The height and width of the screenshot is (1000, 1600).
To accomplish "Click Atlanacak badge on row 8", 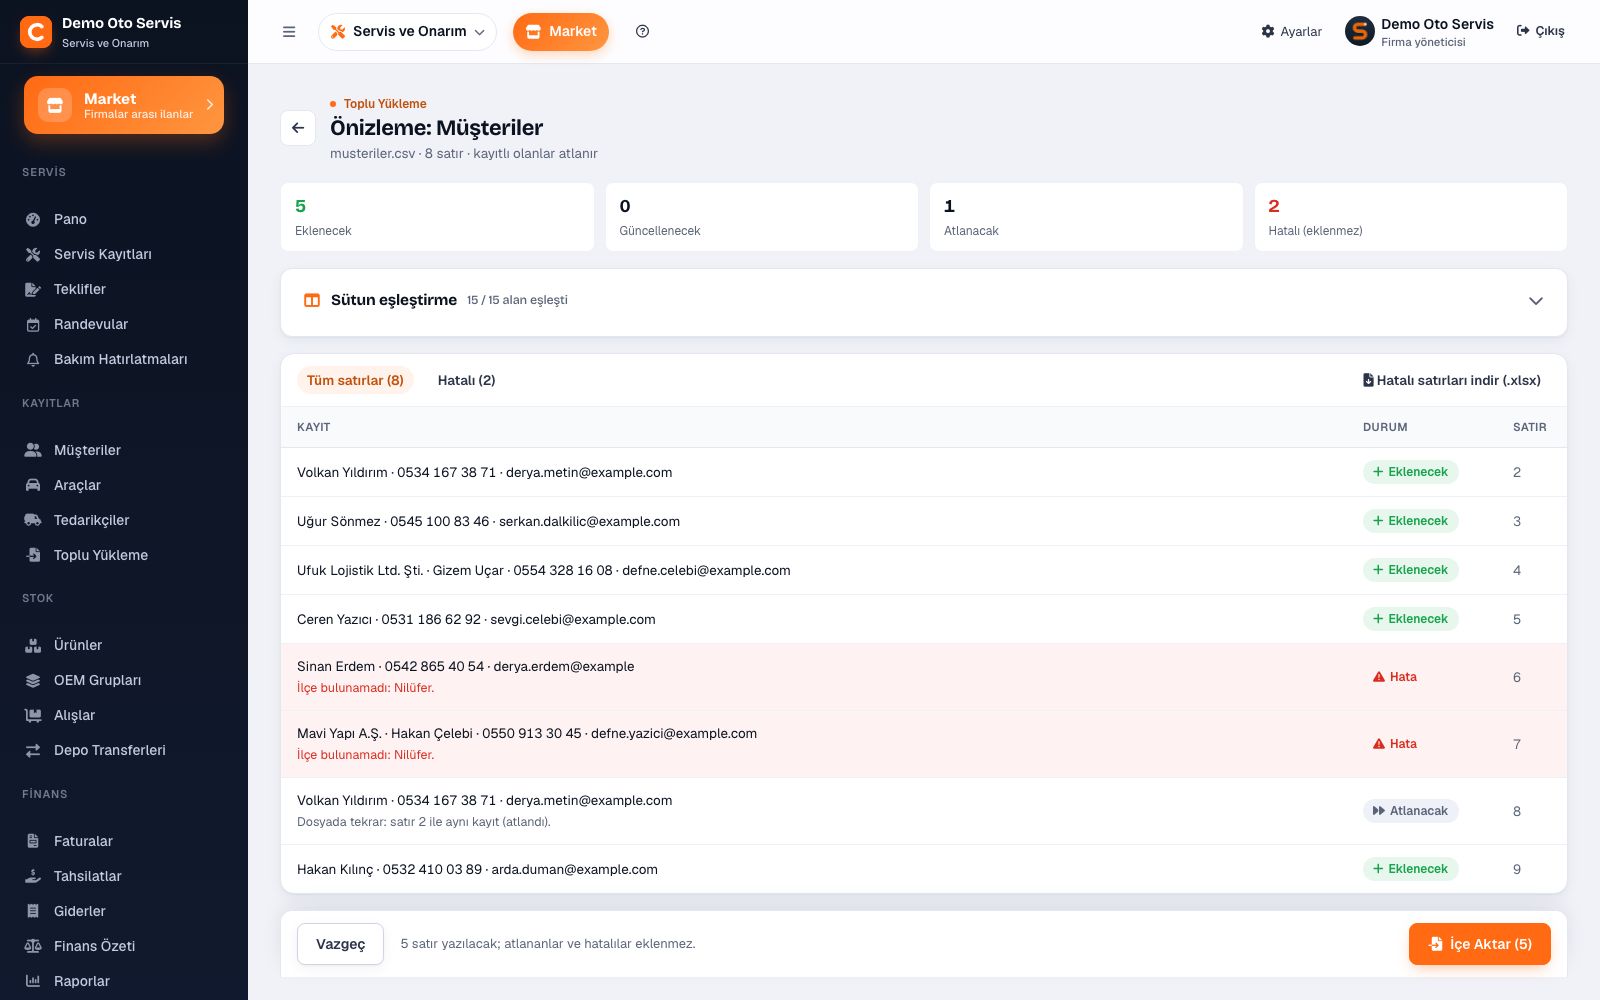I will [1410, 811].
